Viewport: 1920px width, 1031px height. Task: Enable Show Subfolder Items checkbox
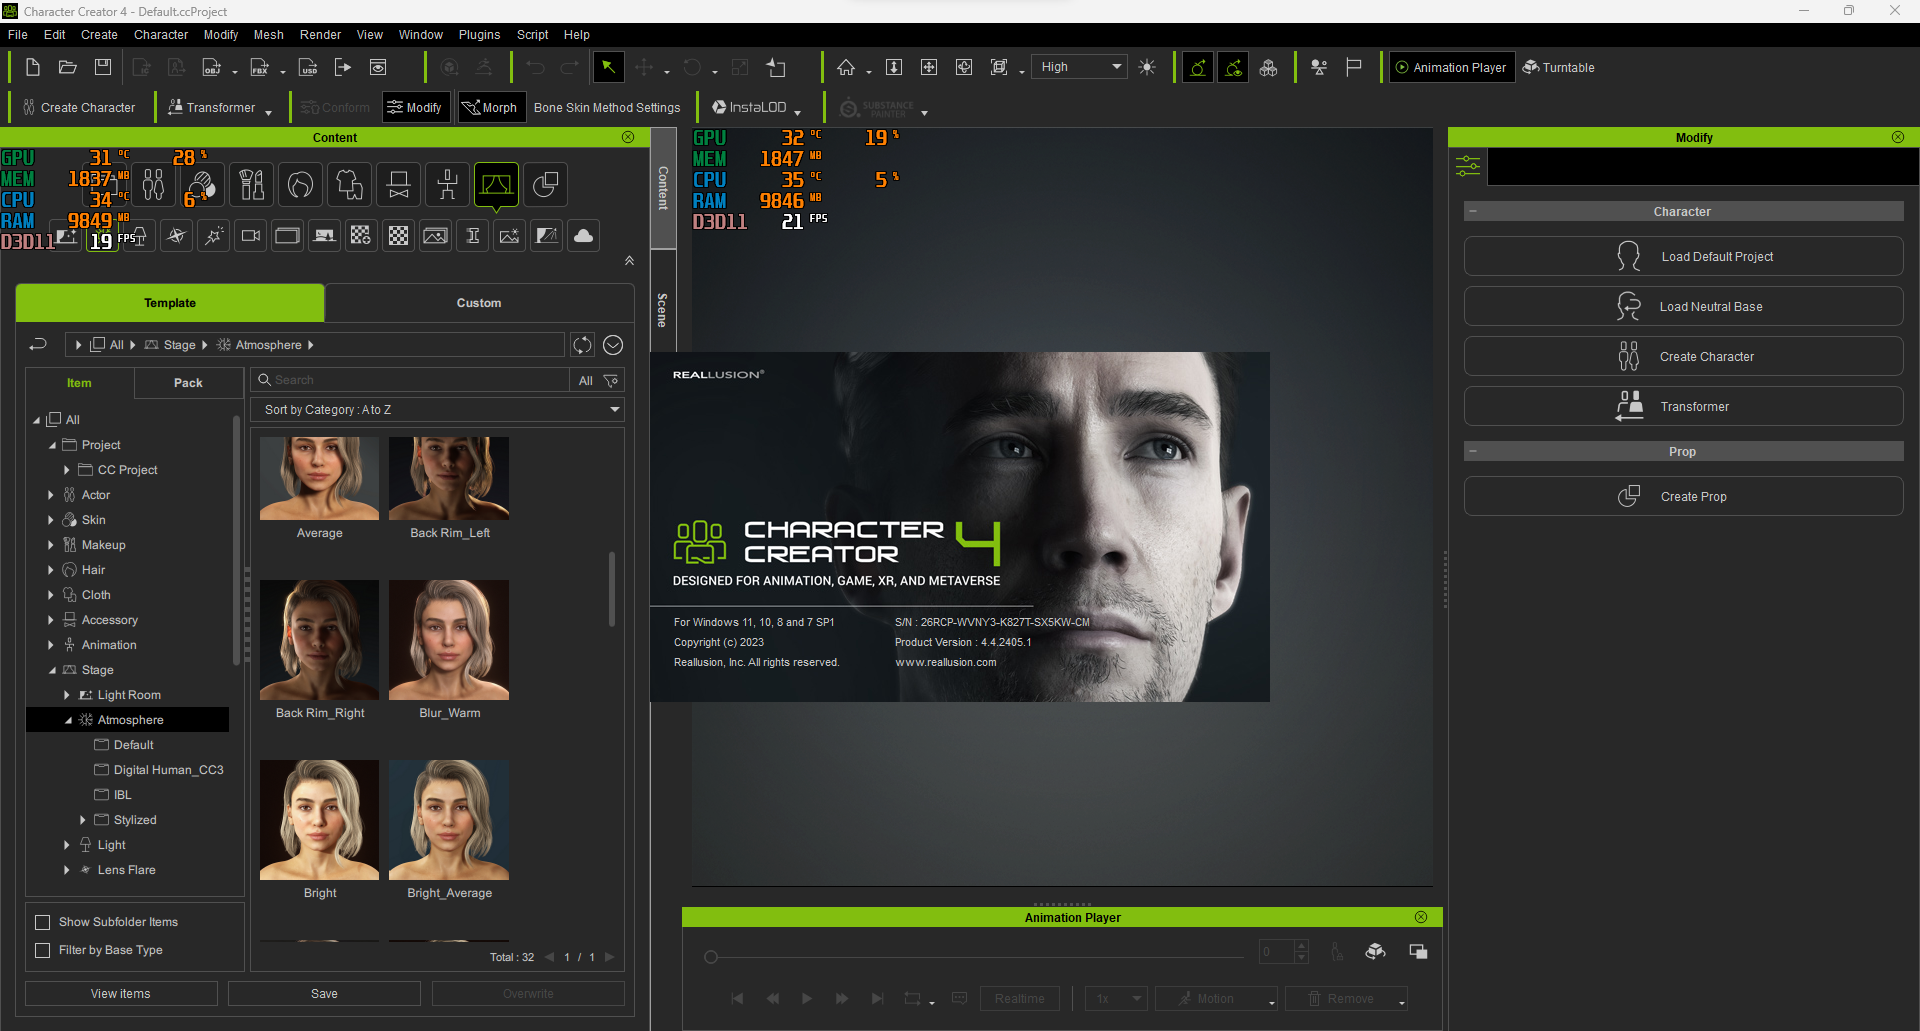[43, 922]
